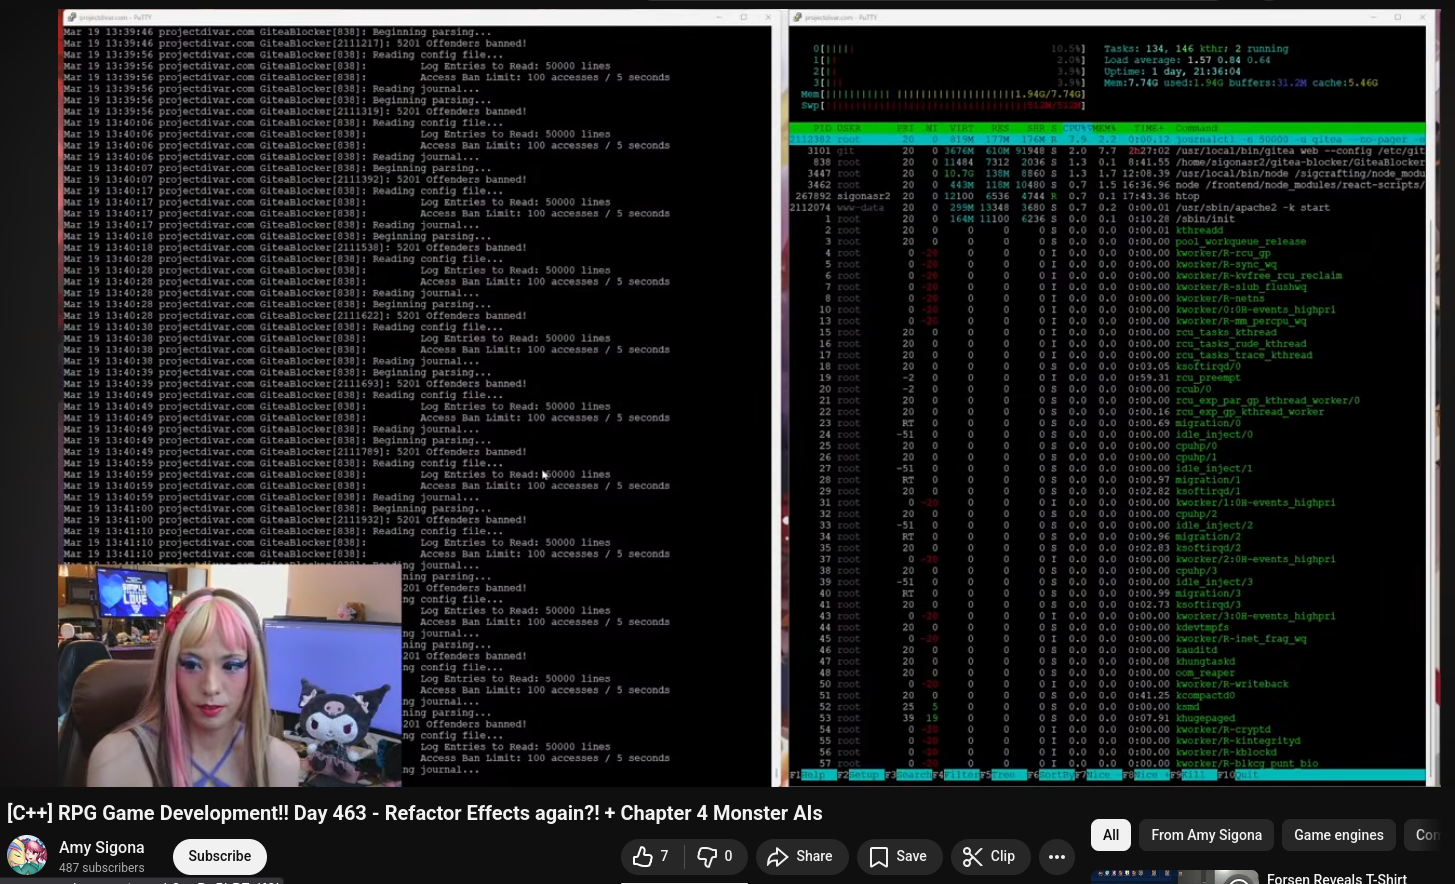The image size is (1455, 884).
Task: Like the video with 7 likes
Action: click(650, 856)
